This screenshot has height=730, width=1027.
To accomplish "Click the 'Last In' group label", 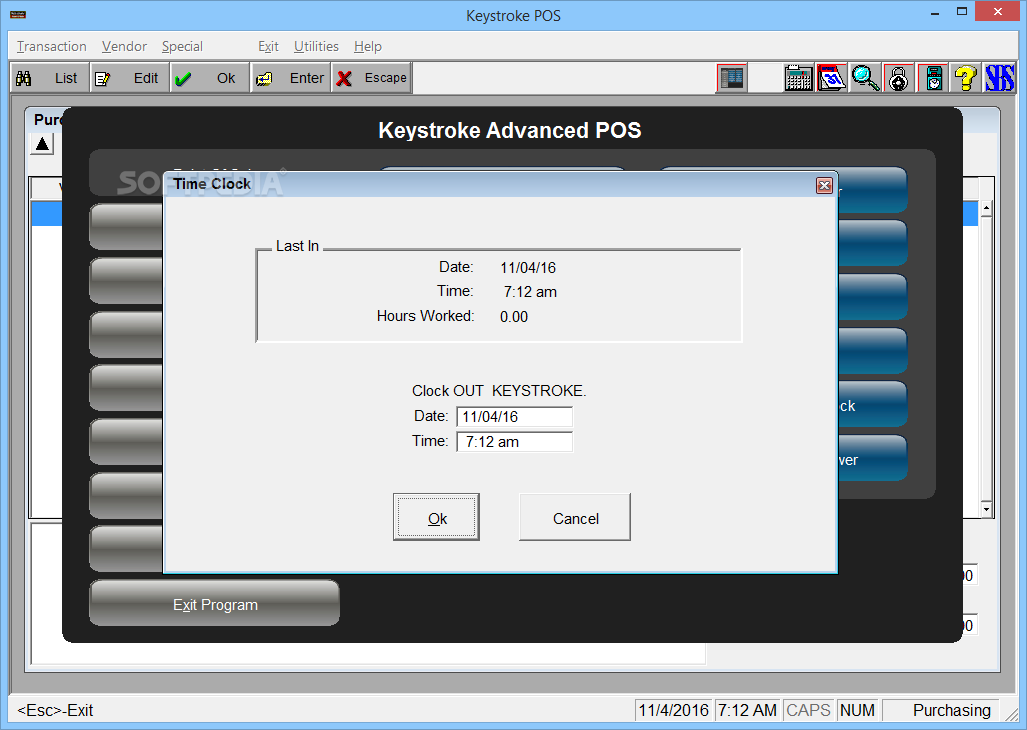I will (x=297, y=246).
